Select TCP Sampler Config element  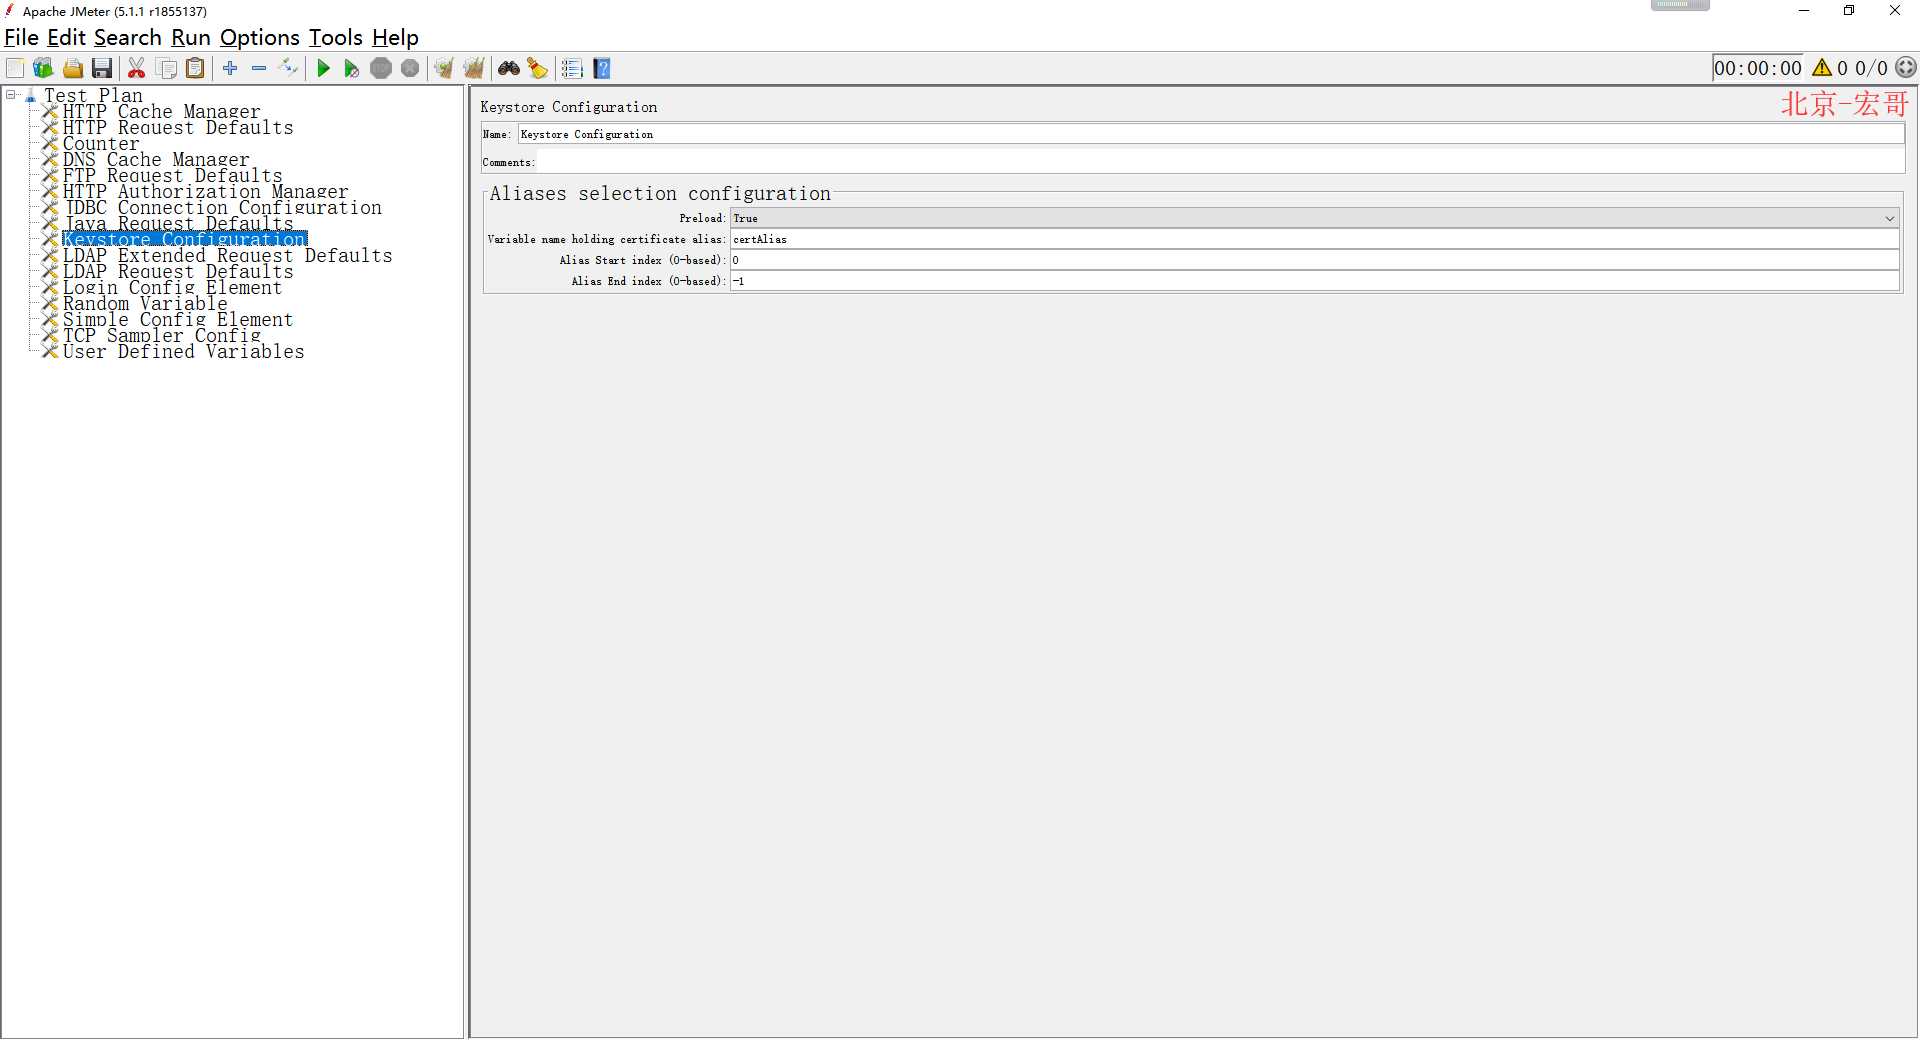click(x=161, y=335)
